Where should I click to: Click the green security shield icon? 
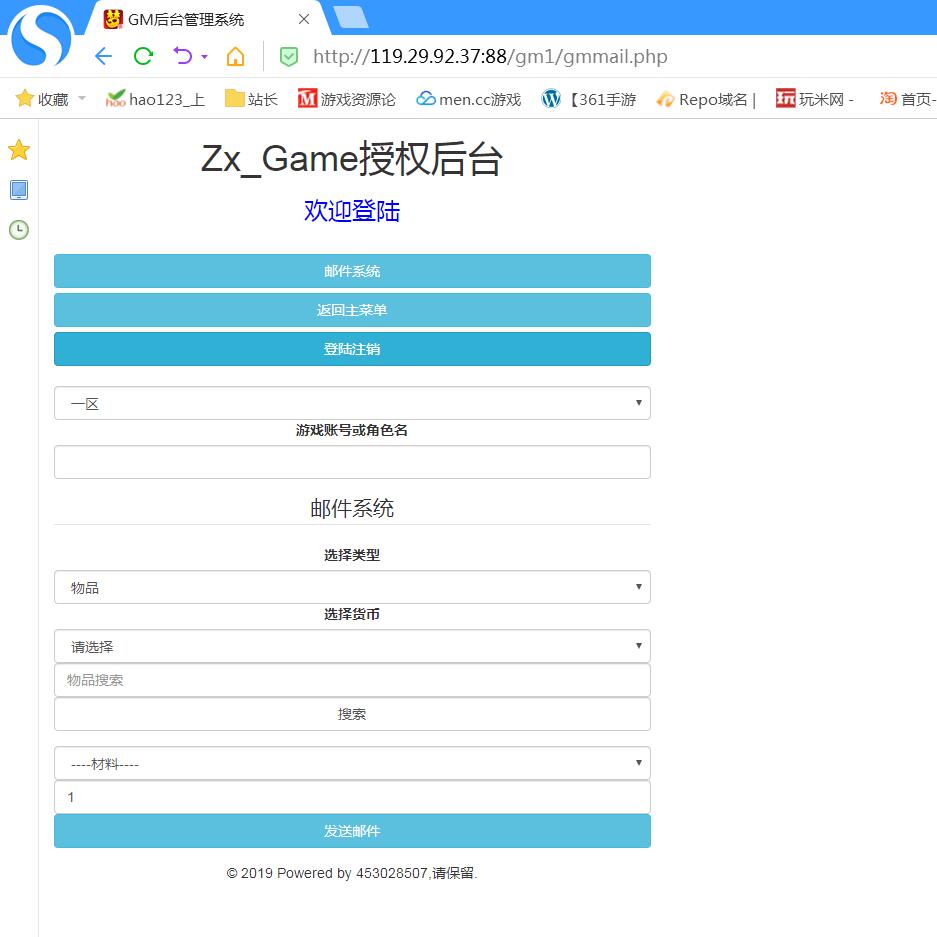coord(288,57)
